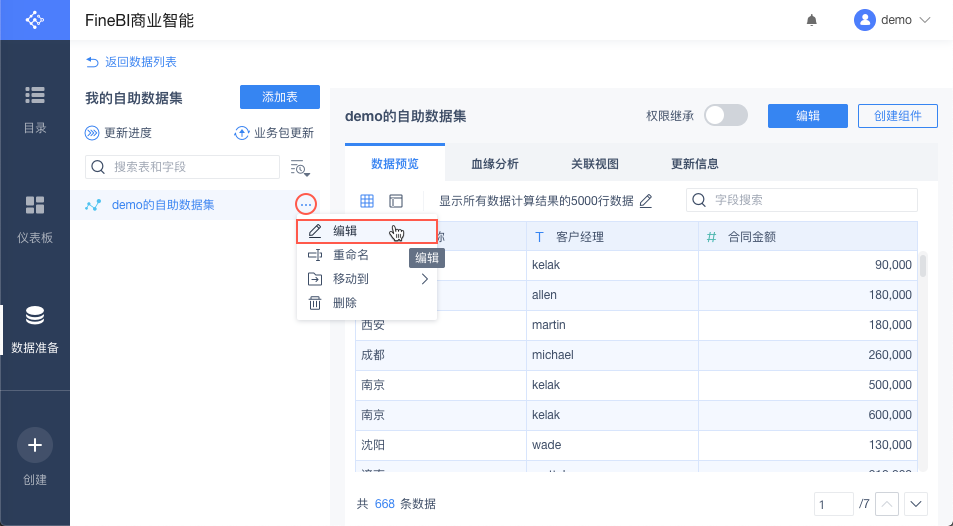
Task: Click the 创建 plus button
Action: point(35,446)
